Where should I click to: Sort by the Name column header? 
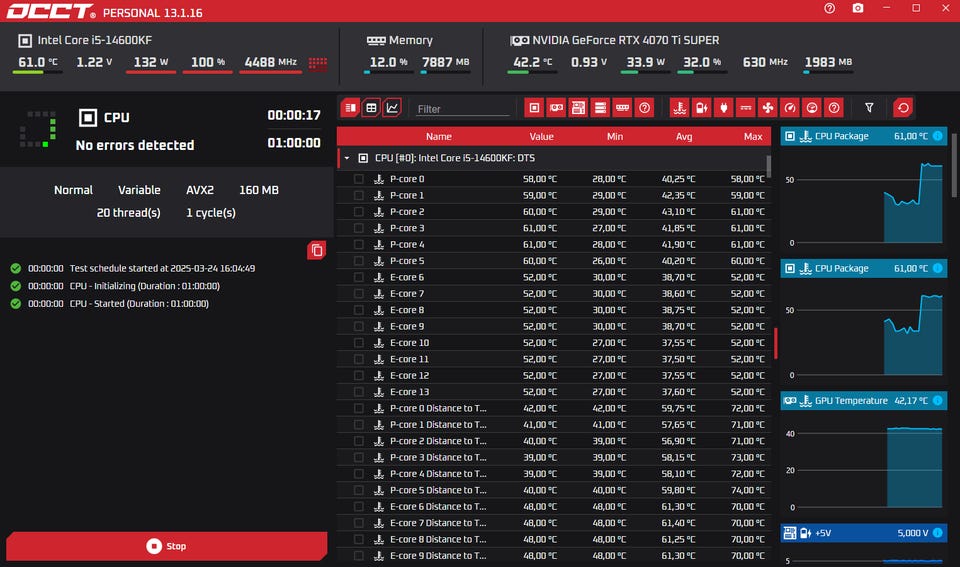click(438, 137)
